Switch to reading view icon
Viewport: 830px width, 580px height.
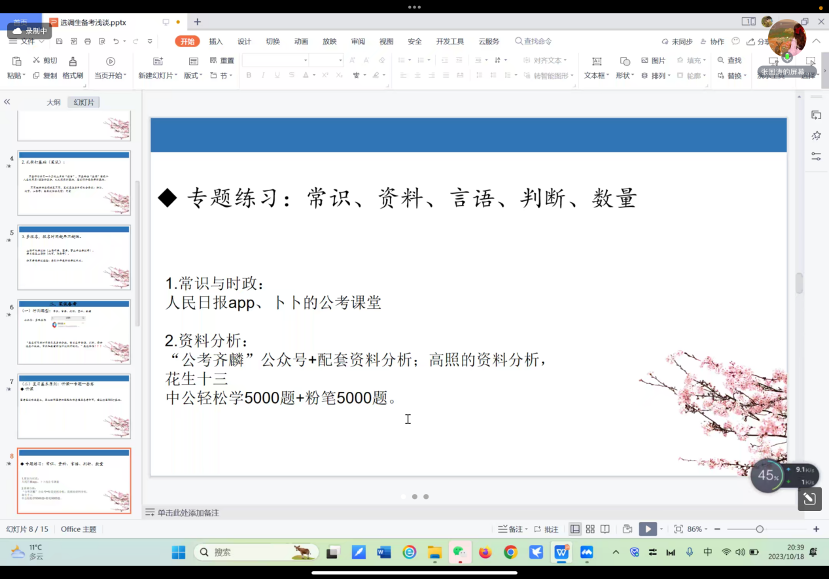click(x=605, y=529)
